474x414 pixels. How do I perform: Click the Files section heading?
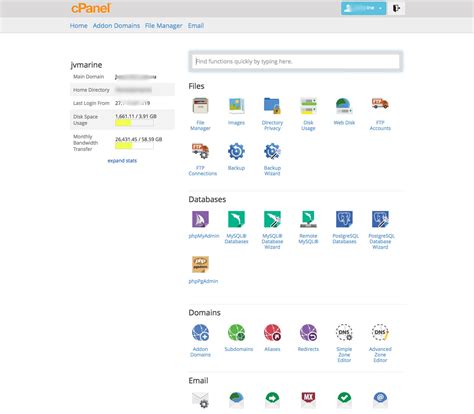pyautogui.click(x=196, y=86)
